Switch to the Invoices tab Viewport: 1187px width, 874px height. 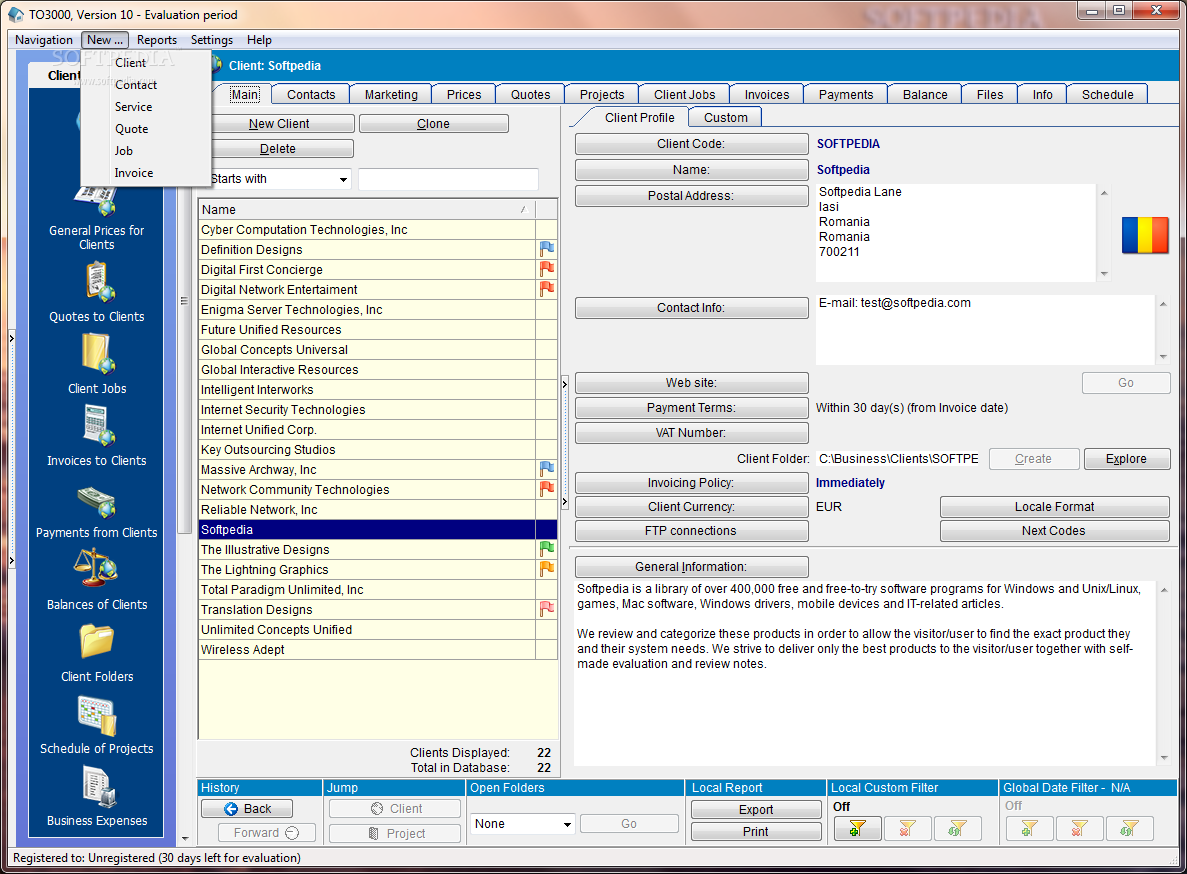(767, 95)
